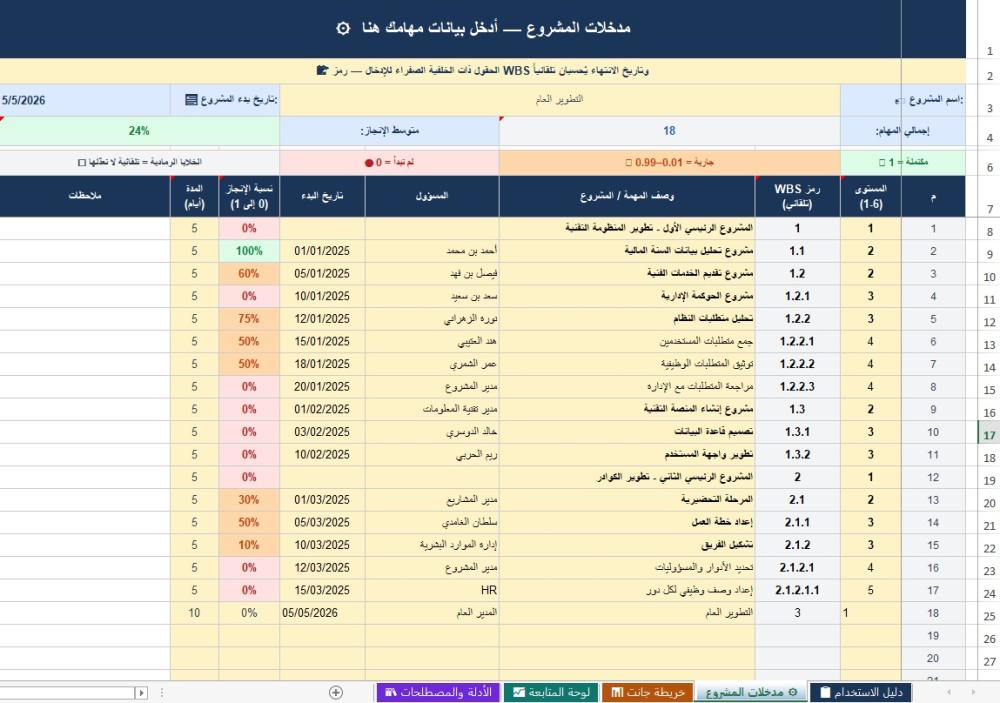Open the دليل الاستخدام sheet tab

pos(861,692)
